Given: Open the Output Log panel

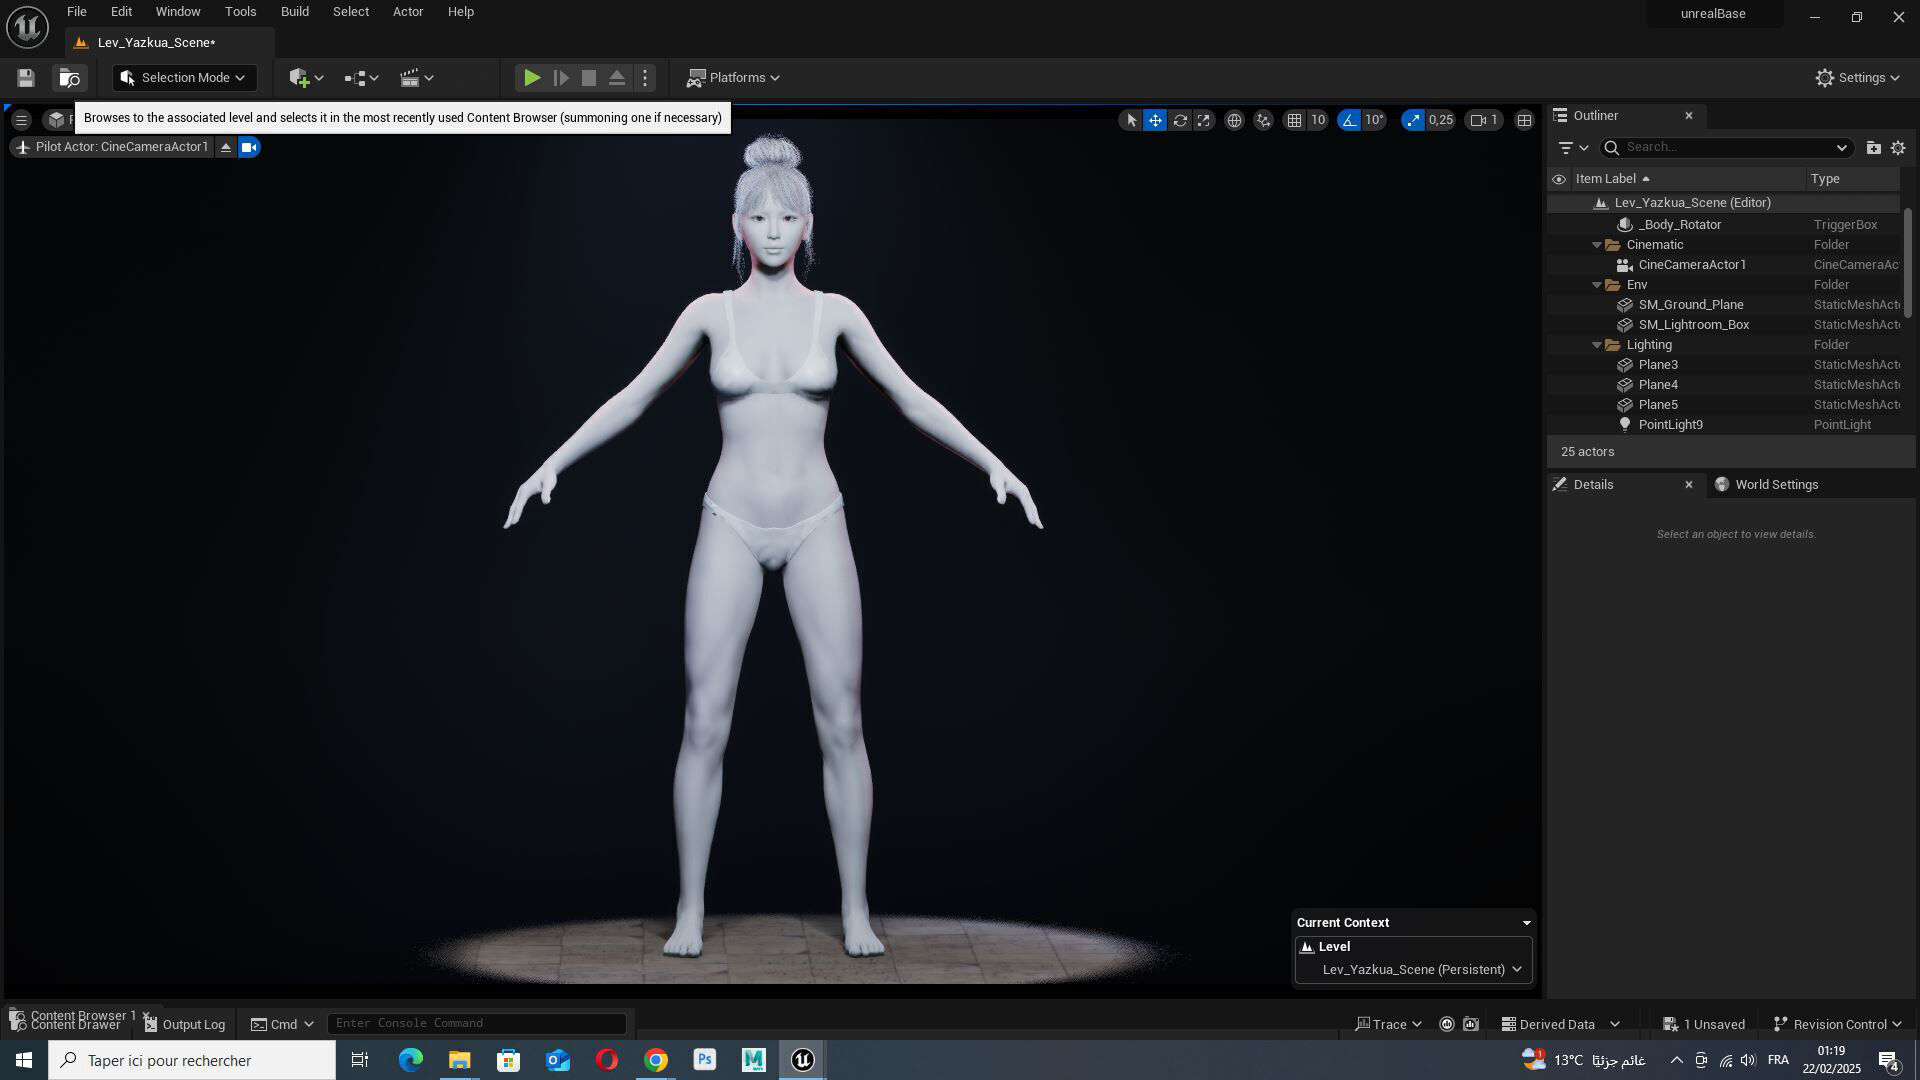Looking at the screenshot, I should (185, 1024).
